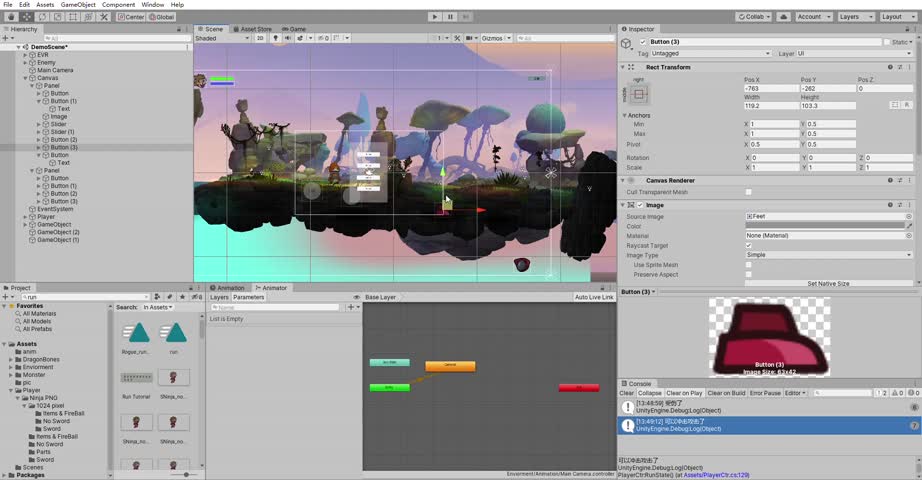The height and width of the screenshot is (480, 922).
Task: Toggle the Animator layer visibility eye icon
Action: pyautogui.click(x=356, y=298)
